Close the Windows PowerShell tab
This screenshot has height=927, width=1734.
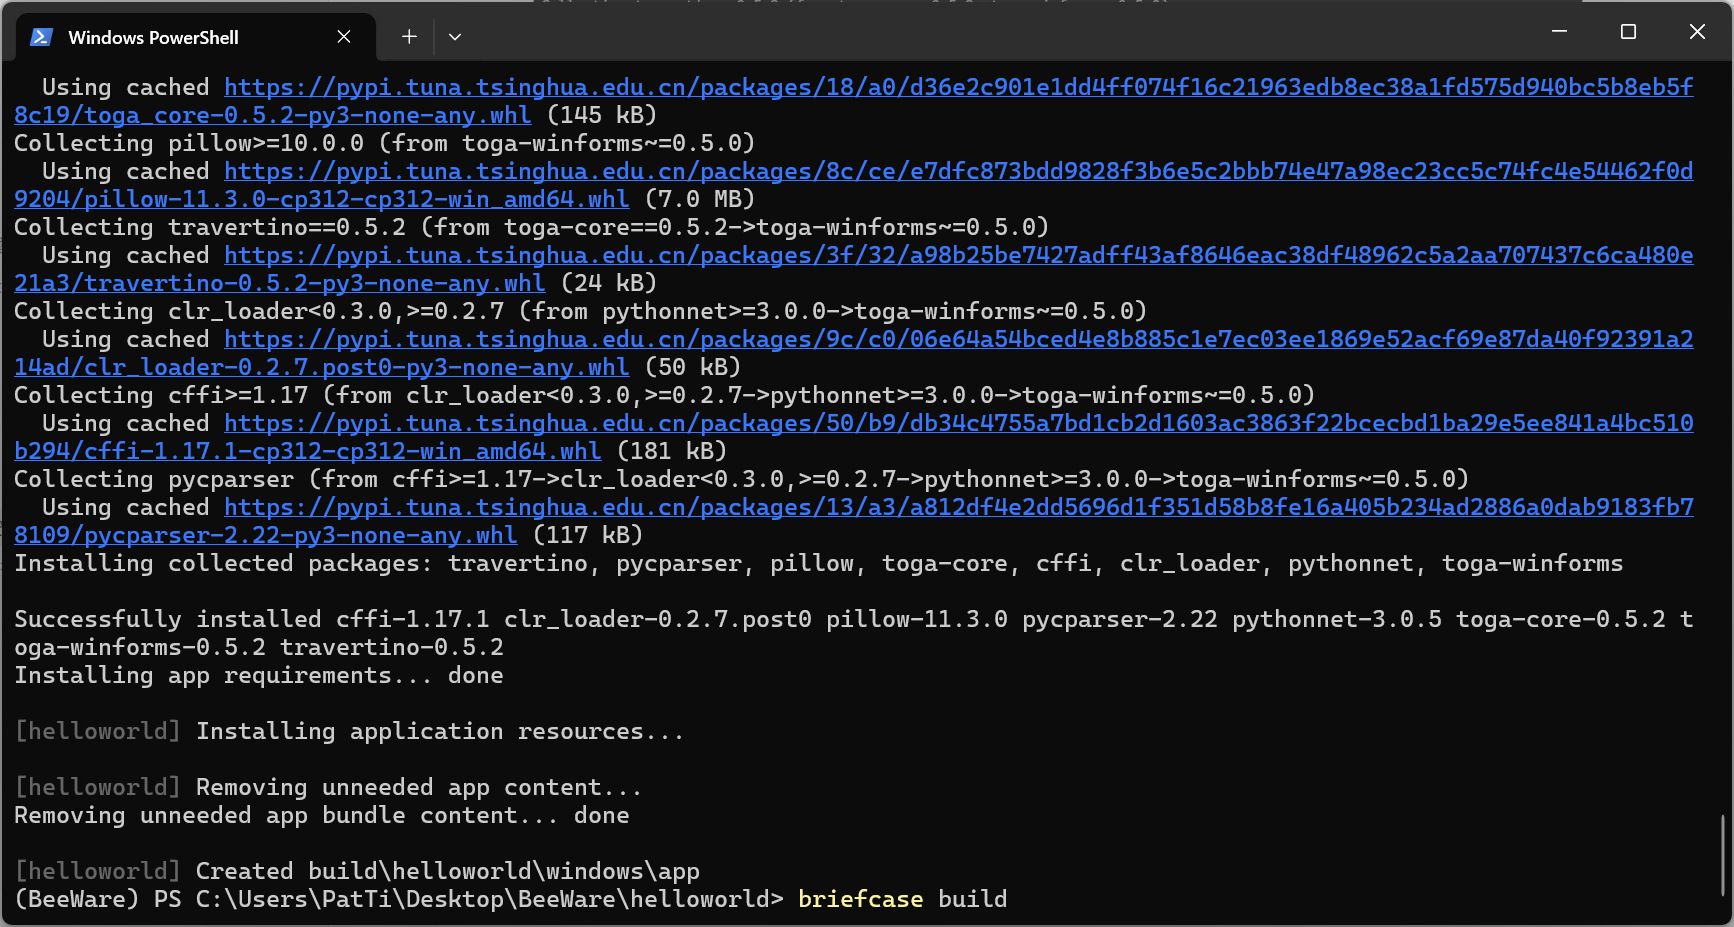pyautogui.click(x=344, y=37)
